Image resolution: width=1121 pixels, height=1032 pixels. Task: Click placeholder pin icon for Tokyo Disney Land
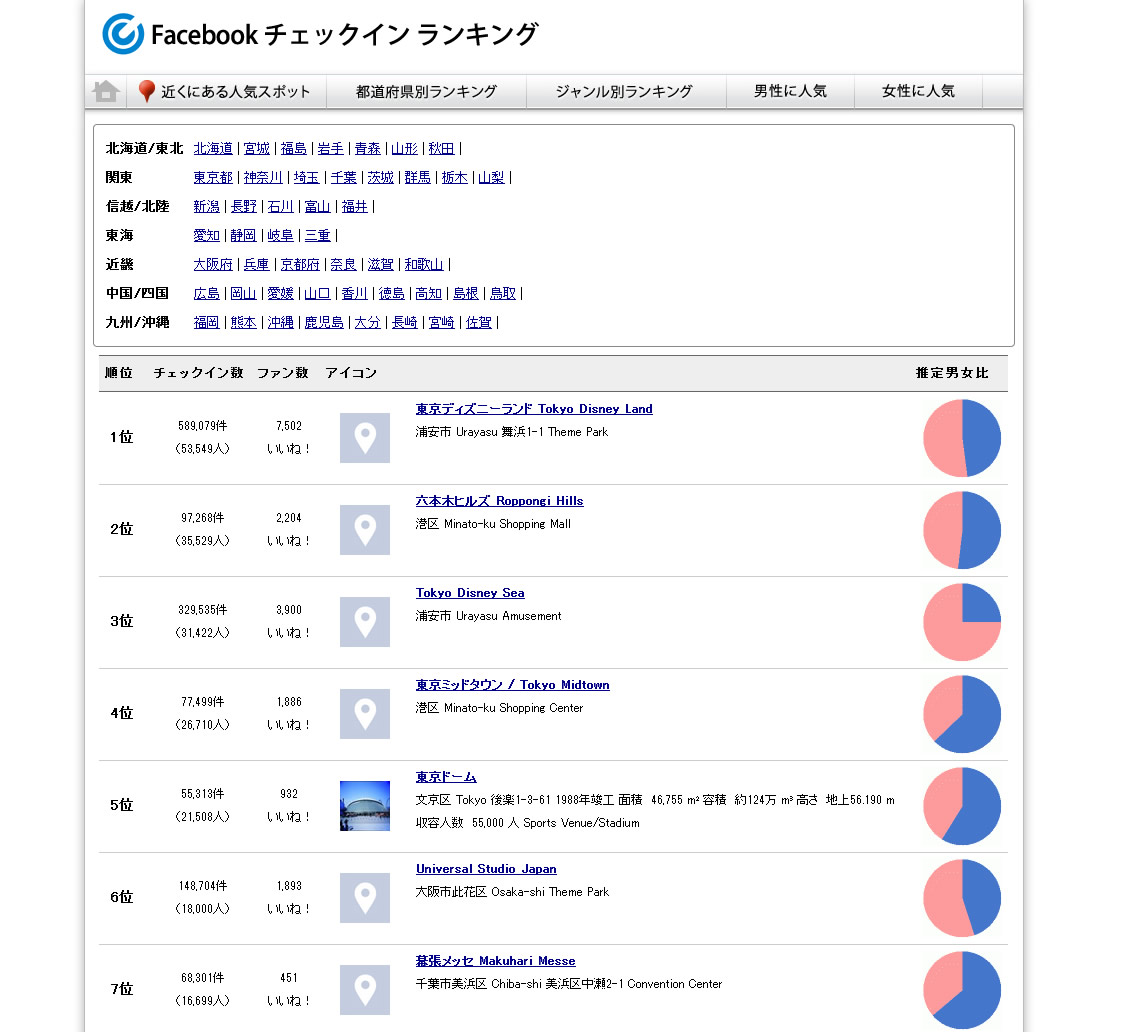365,437
